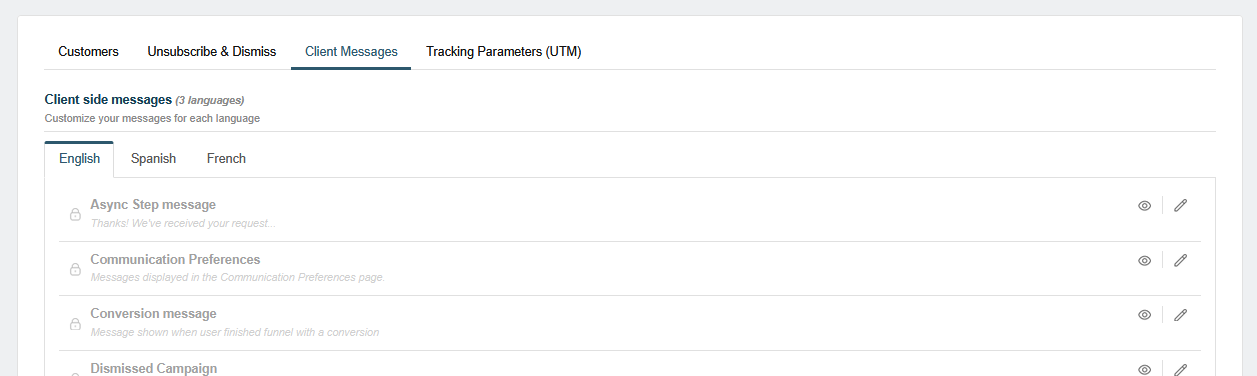Edit the Dismissed Campaign message
This screenshot has width=1257, height=376.
click(x=1180, y=369)
